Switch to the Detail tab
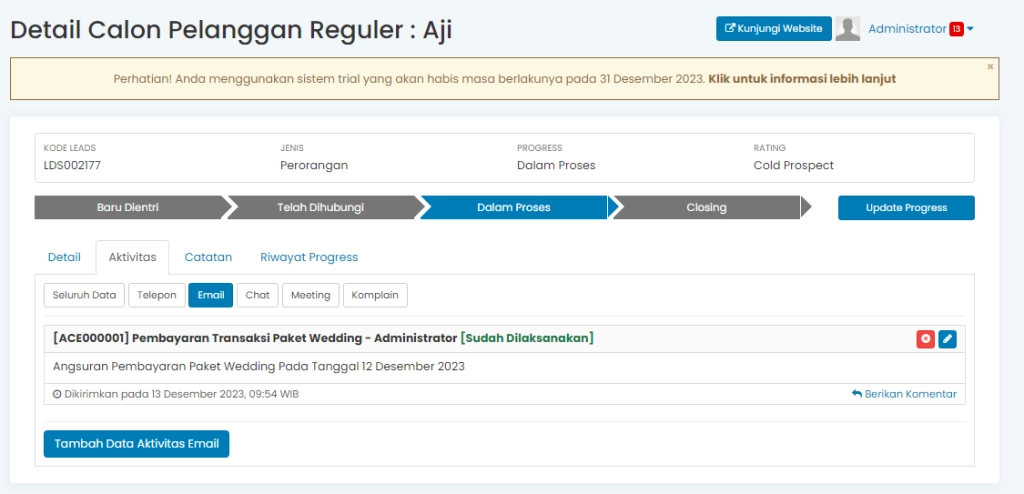 click(64, 257)
